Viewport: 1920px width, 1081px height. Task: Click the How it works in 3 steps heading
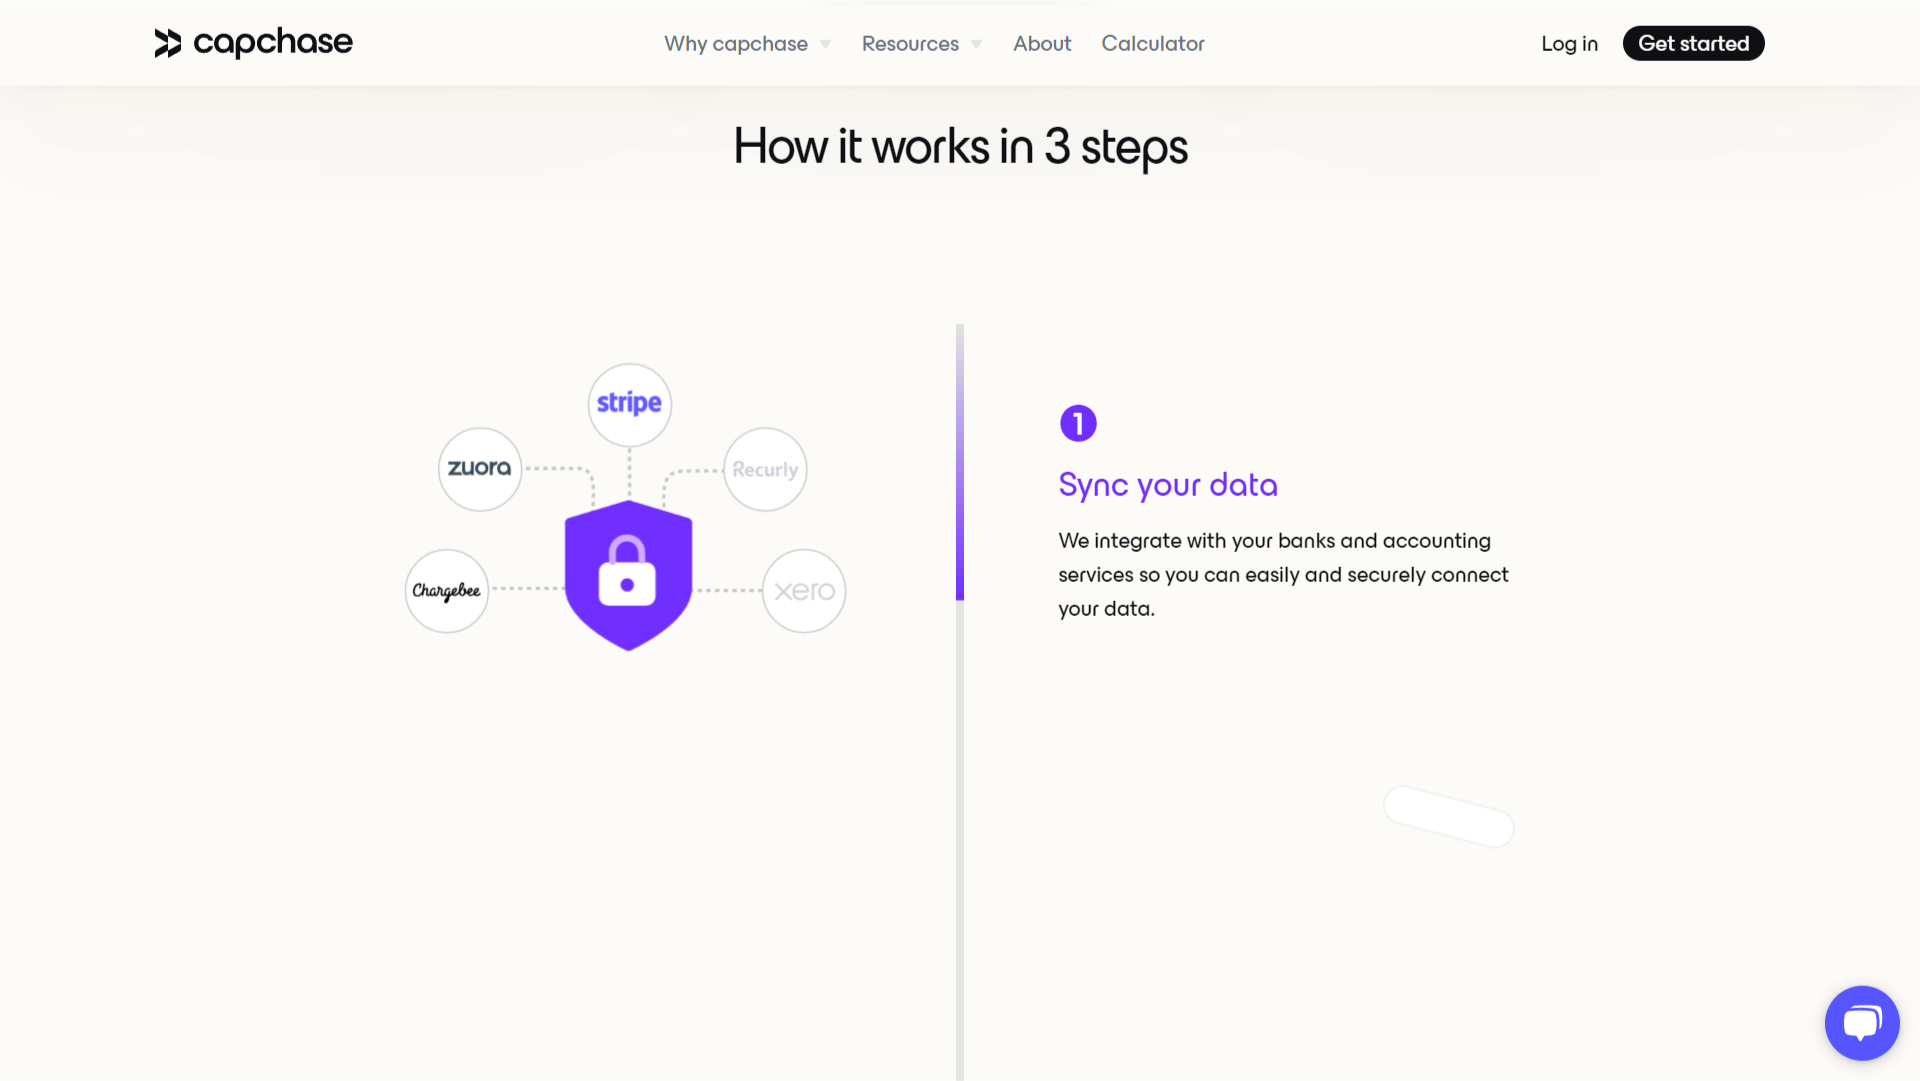(x=960, y=147)
